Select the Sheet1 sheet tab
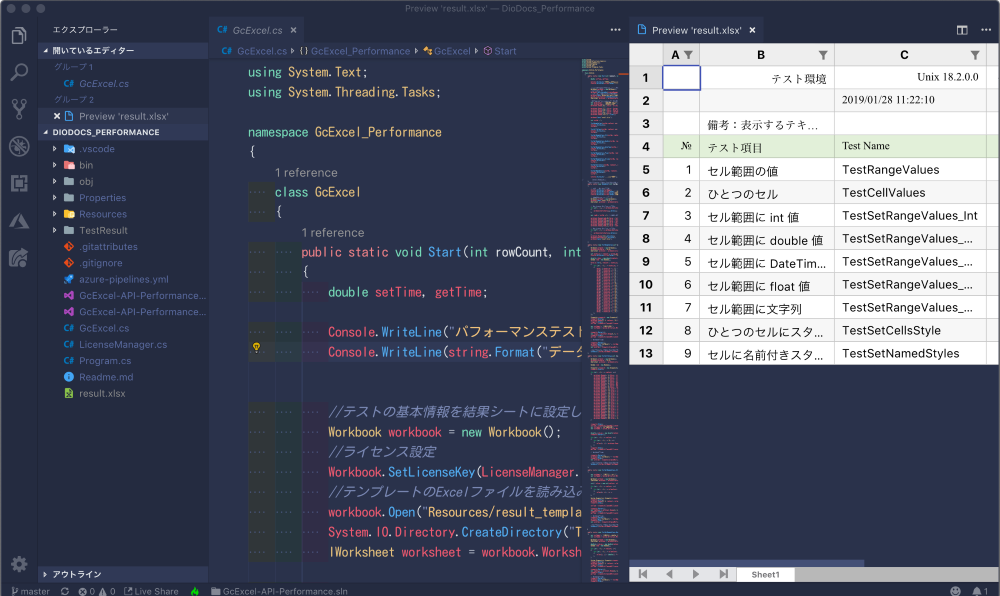 coord(765,574)
